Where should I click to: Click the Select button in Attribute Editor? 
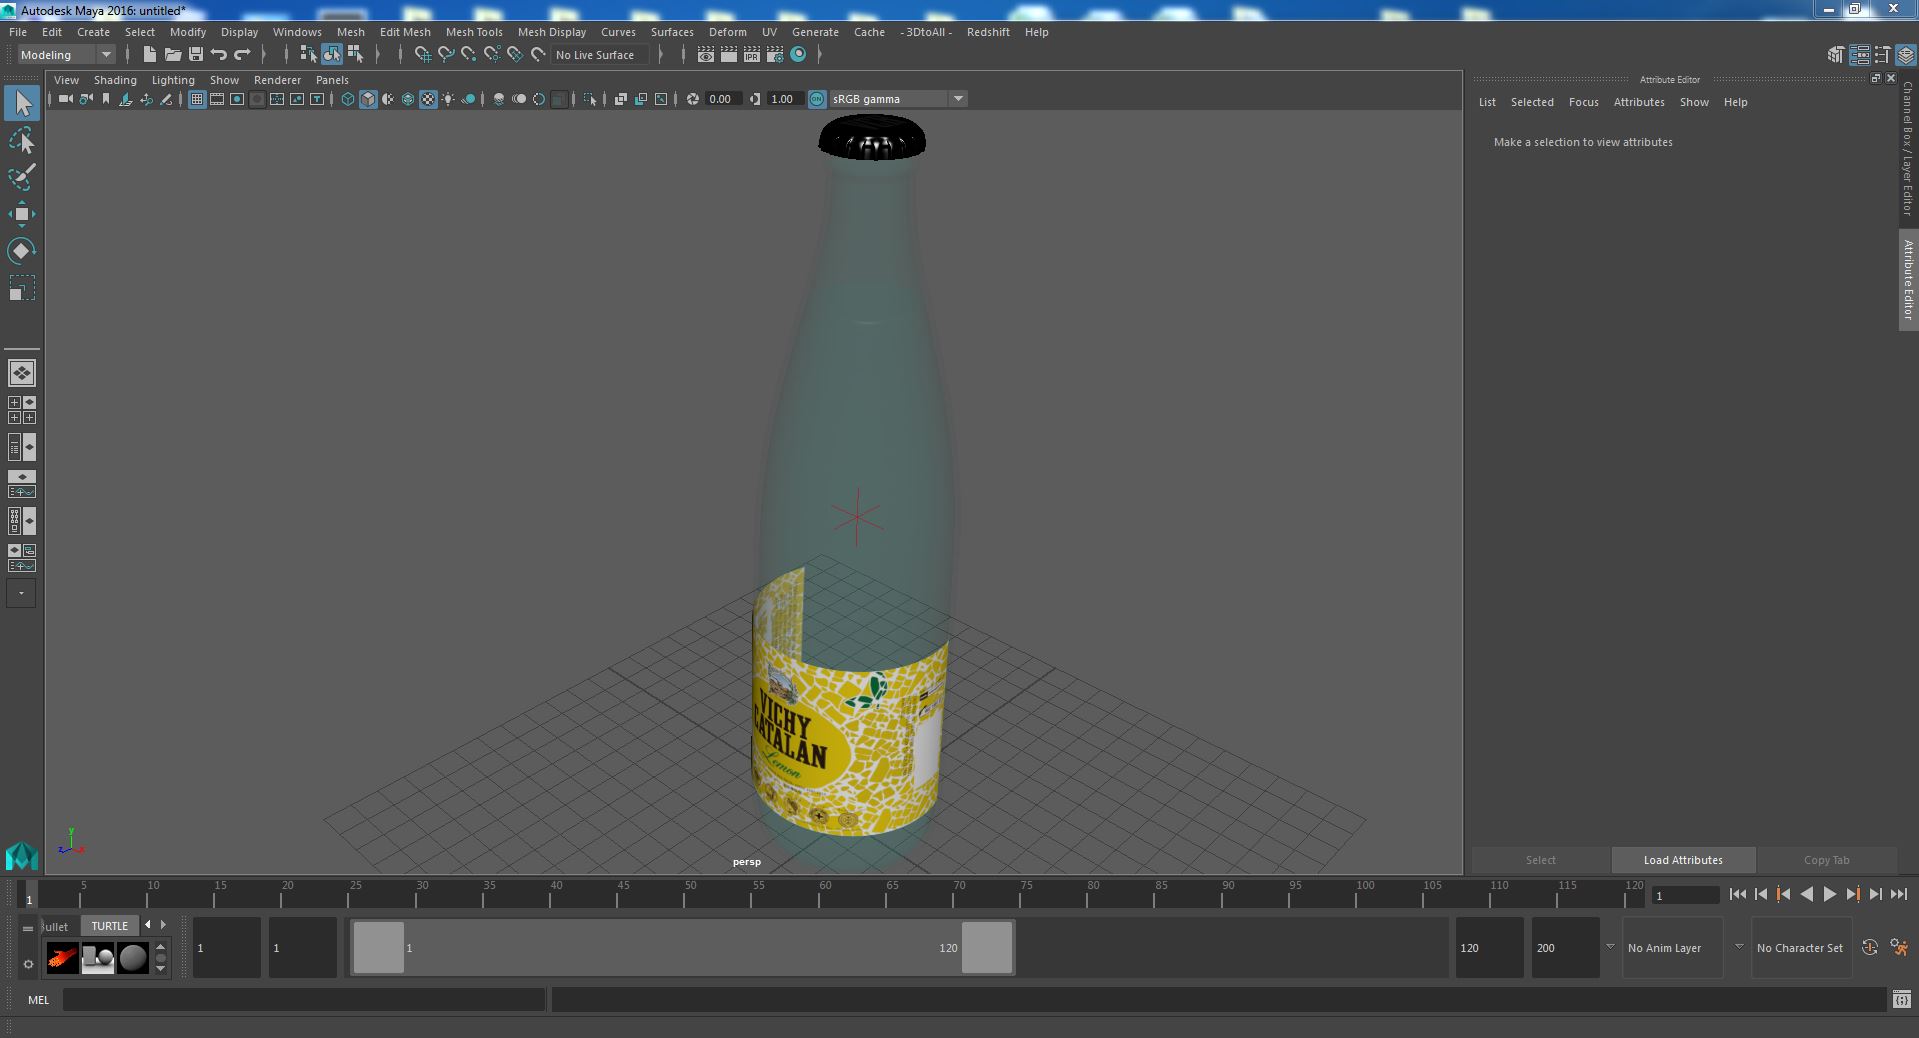(1540, 860)
